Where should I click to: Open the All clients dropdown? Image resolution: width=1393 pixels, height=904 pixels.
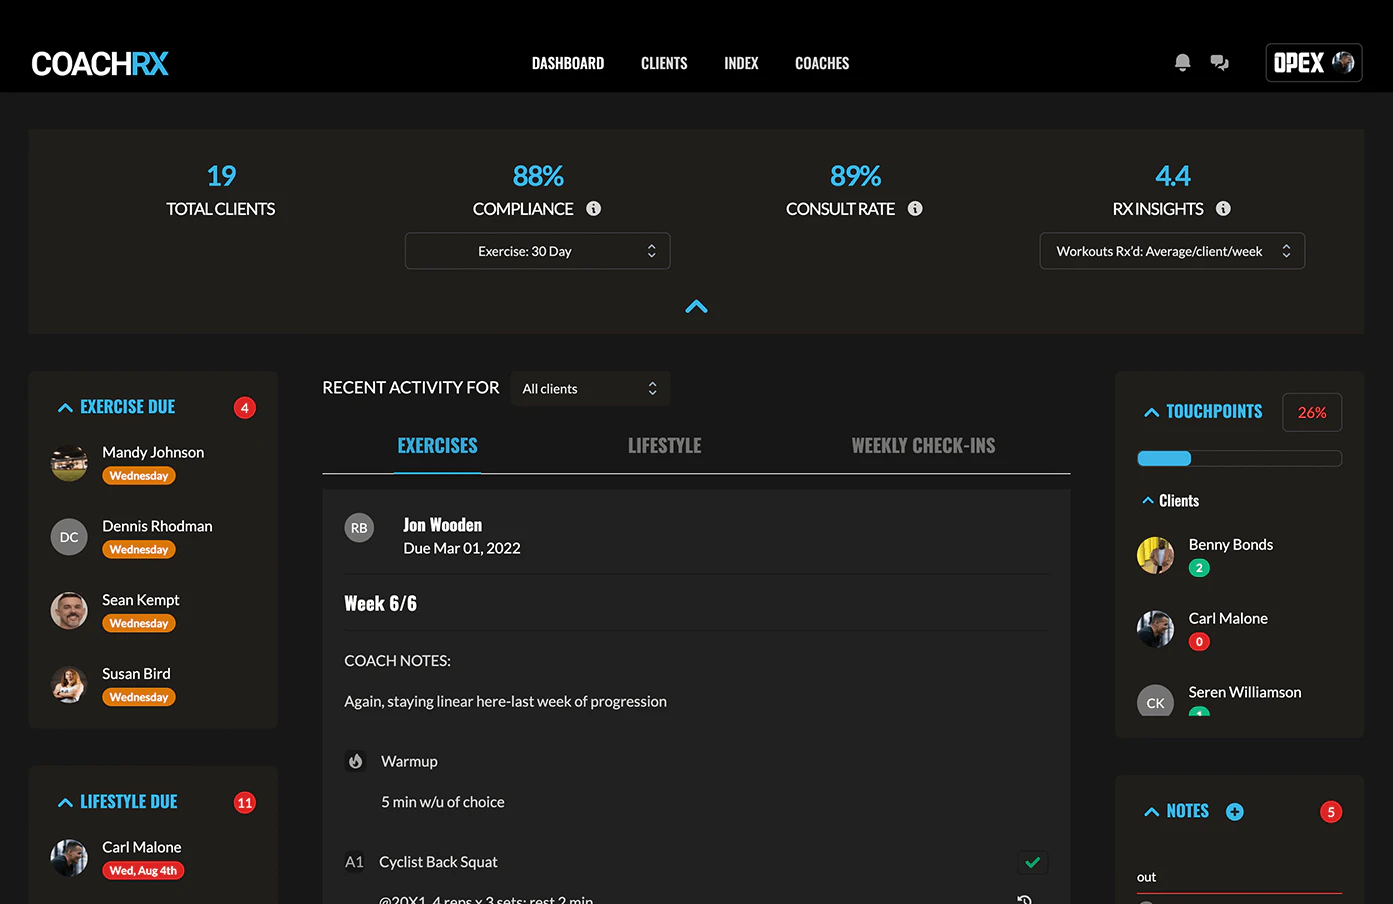[x=590, y=388]
